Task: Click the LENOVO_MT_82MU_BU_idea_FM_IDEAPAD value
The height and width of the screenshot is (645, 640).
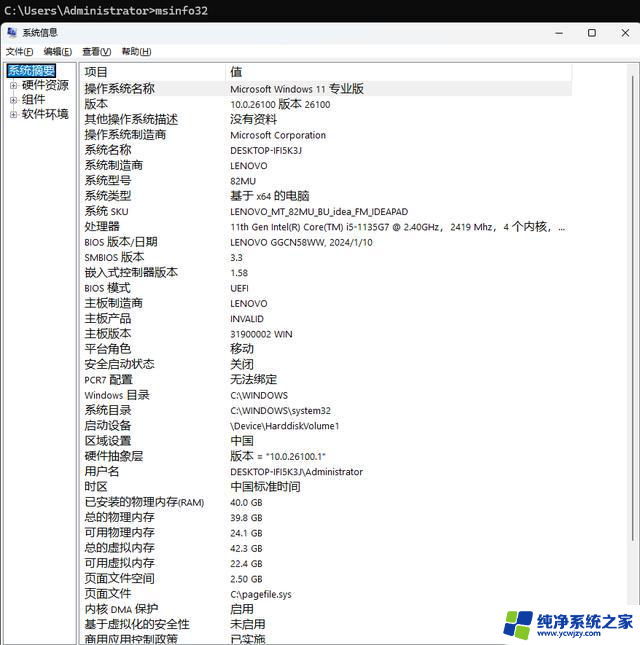Action: point(319,211)
